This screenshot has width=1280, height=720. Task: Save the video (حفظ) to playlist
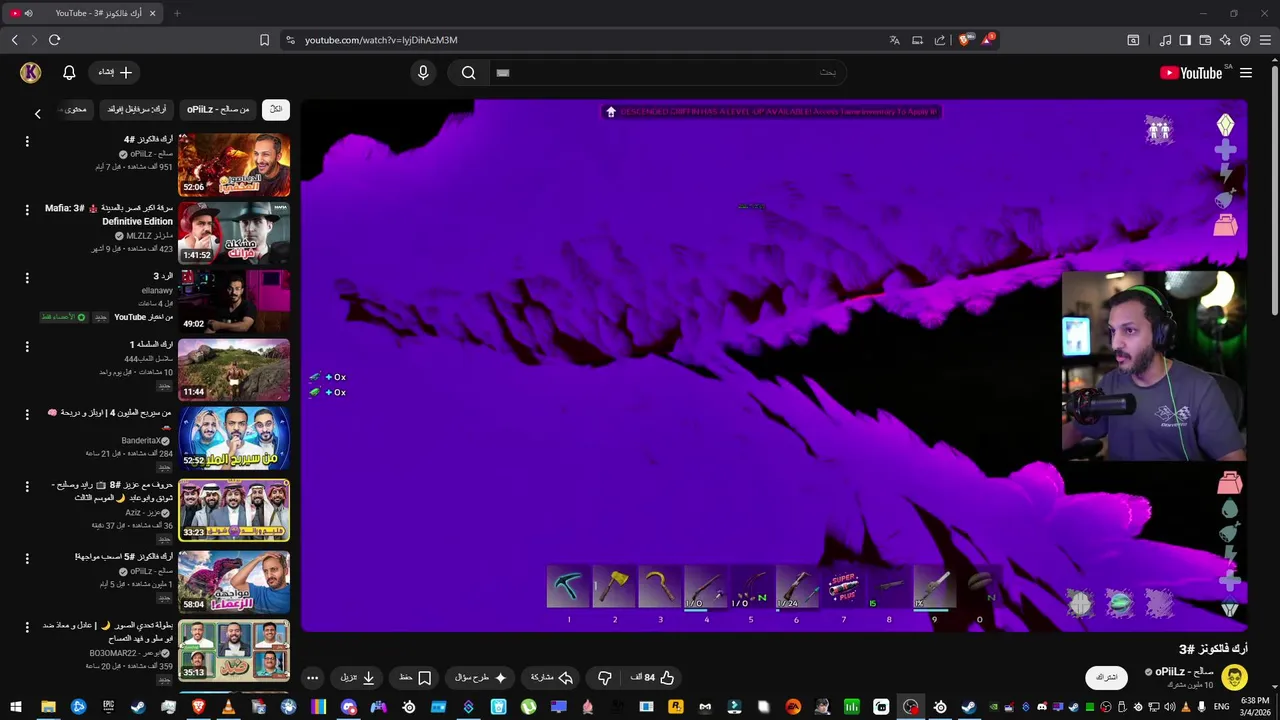coord(415,677)
